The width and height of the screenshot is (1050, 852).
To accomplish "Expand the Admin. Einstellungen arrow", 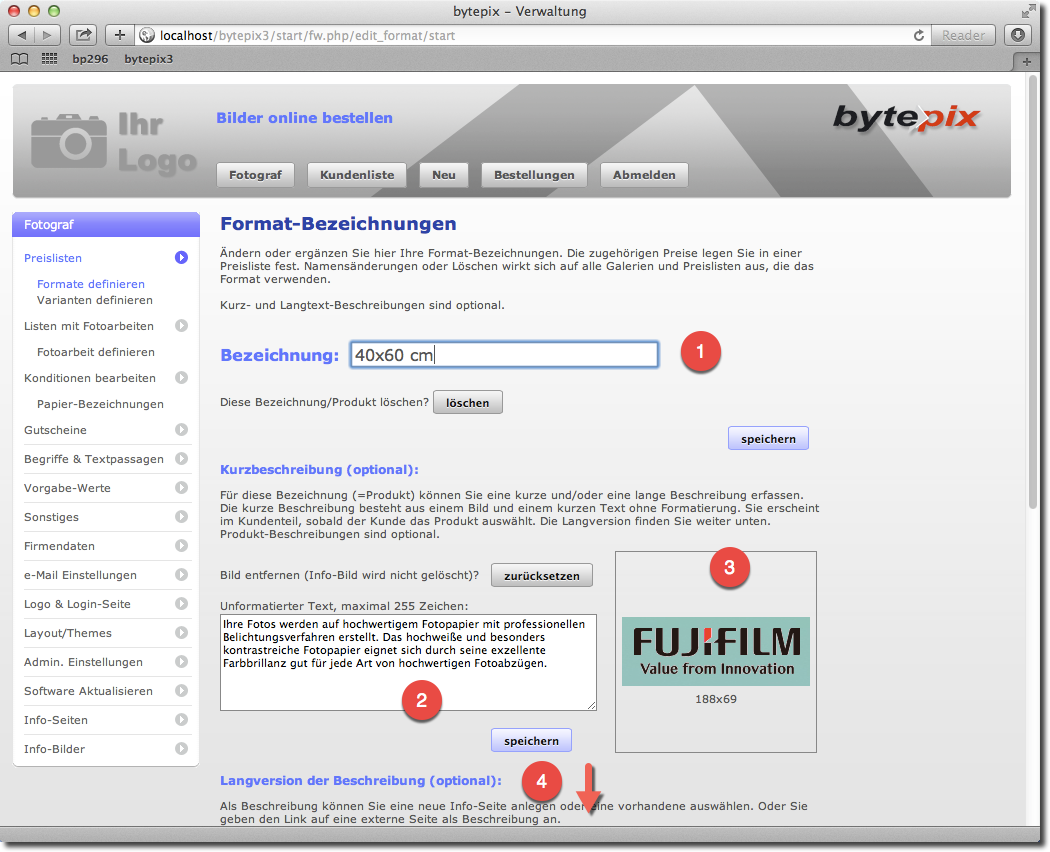I will [x=181, y=662].
